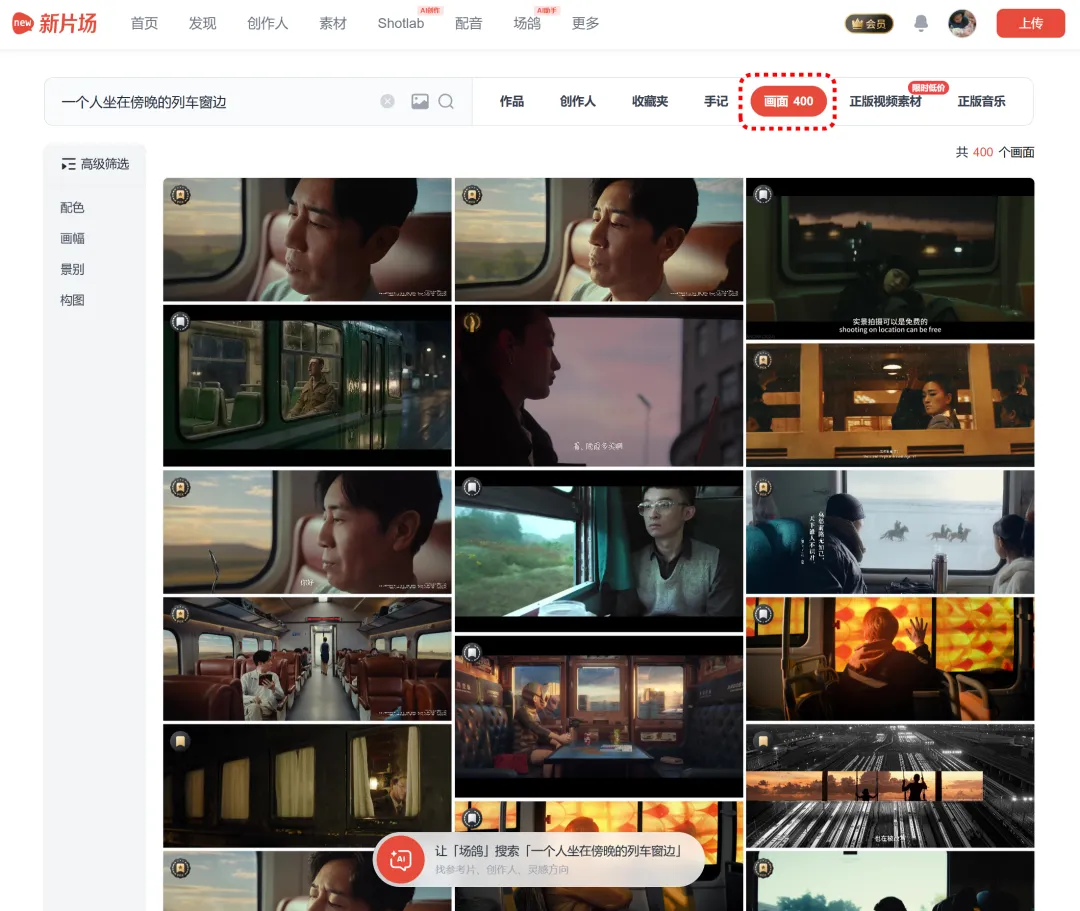Viewport: 1080px width, 911px height.
Task: Click the magnifier search icon
Action: (x=446, y=101)
